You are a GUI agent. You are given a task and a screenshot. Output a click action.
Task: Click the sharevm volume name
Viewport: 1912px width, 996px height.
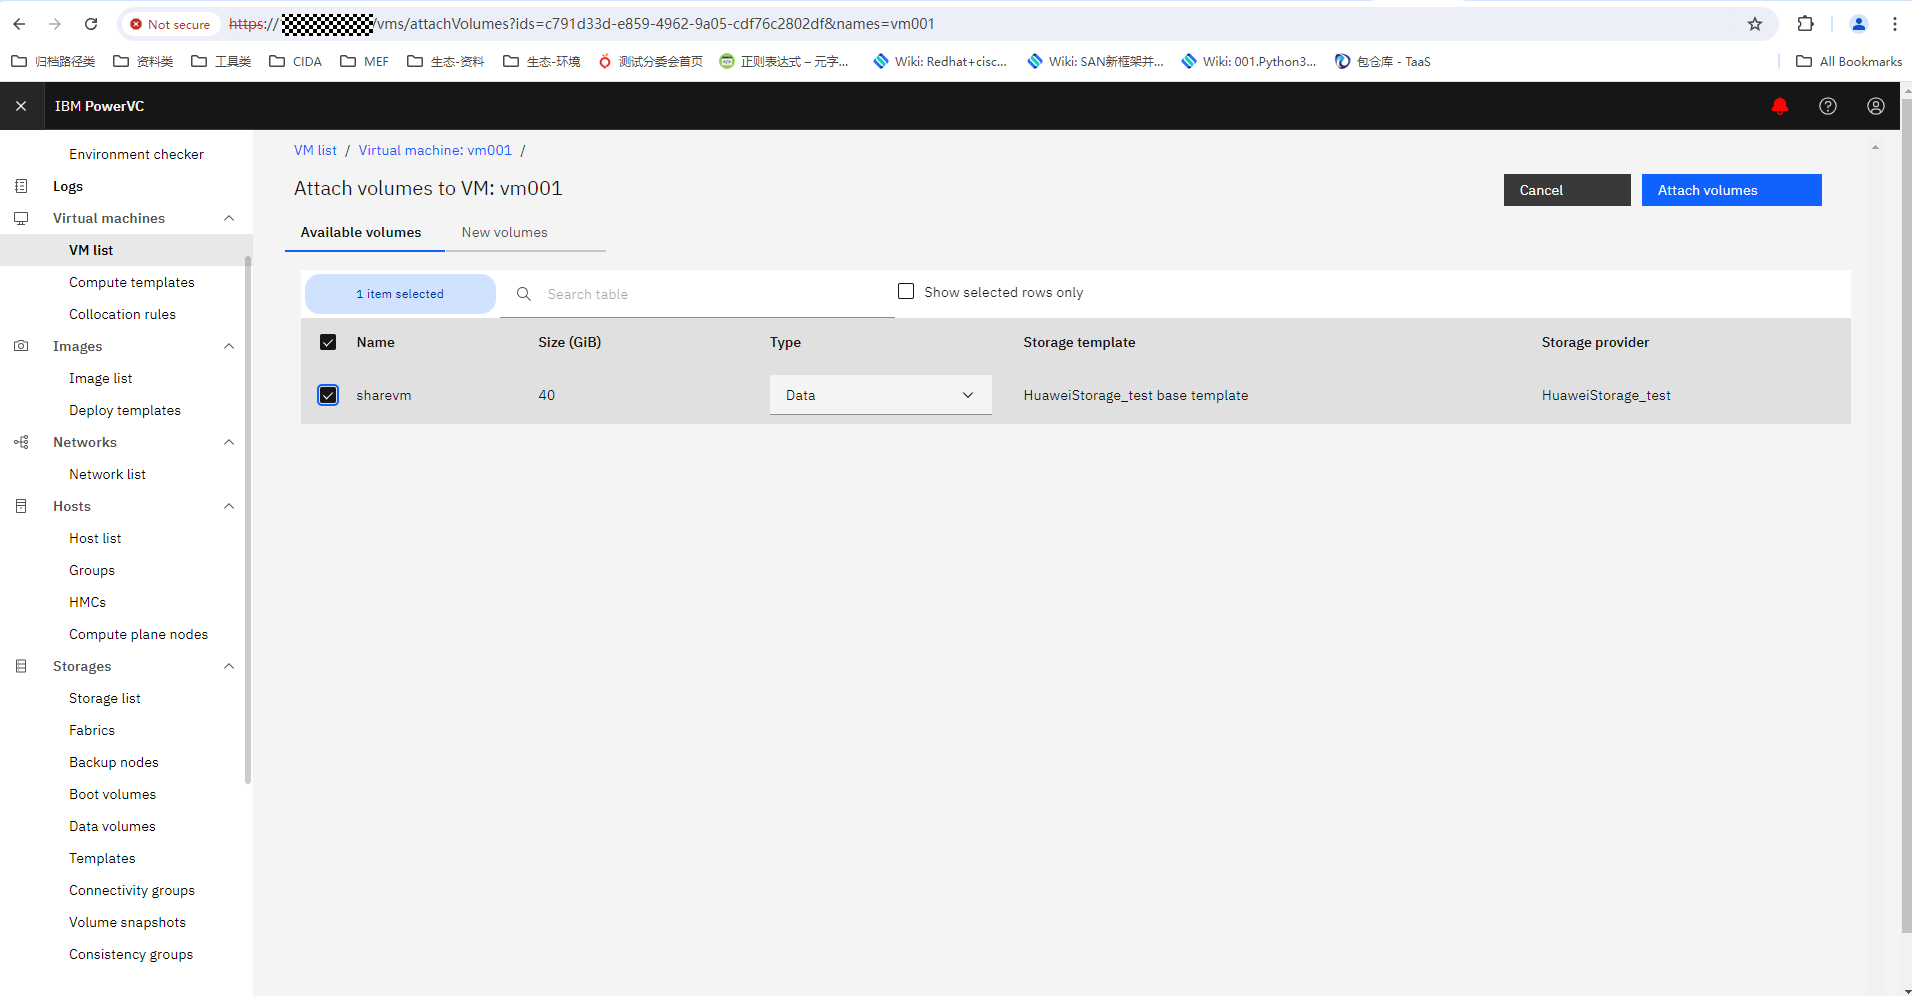click(384, 395)
